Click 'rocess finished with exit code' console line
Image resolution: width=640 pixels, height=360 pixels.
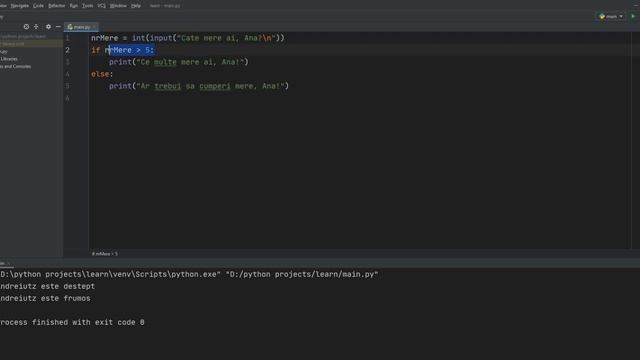pyautogui.click(x=72, y=322)
